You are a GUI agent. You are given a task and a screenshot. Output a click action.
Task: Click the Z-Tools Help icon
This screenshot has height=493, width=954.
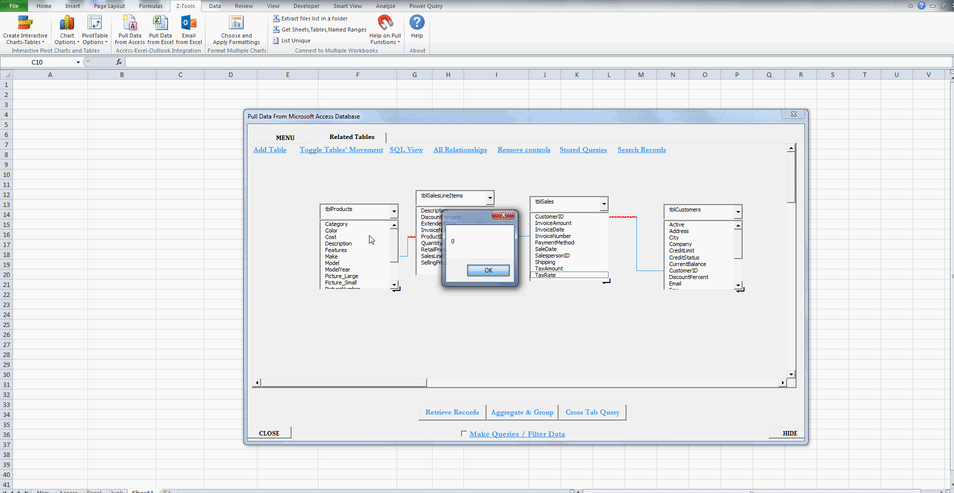(x=417, y=22)
